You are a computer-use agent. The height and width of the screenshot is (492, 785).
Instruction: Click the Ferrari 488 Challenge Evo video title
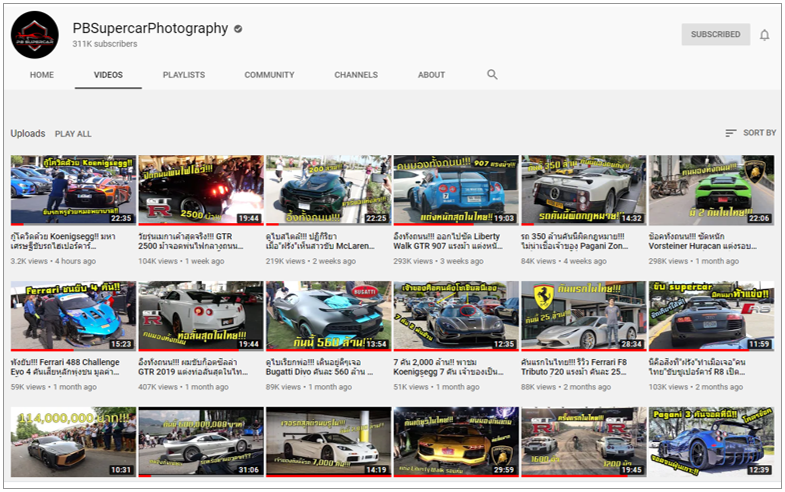pyautogui.click(x=65, y=367)
